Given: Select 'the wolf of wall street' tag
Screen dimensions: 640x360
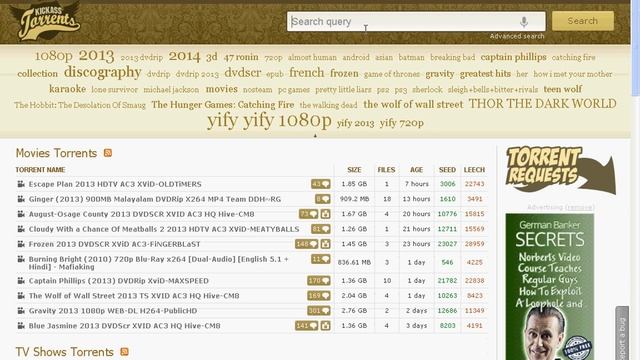Looking at the screenshot, I should click(x=413, y=104).
